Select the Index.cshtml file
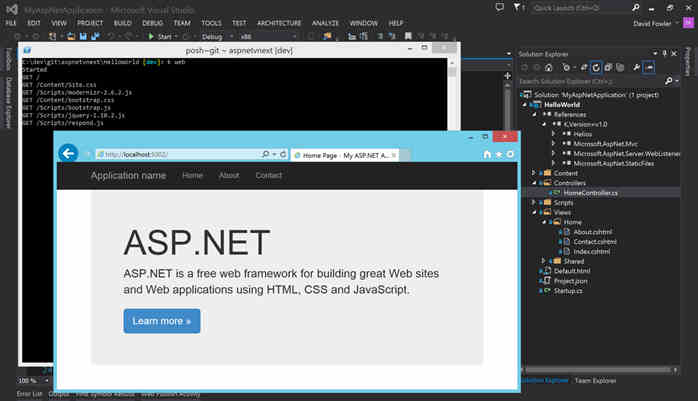 coord(591,251)
